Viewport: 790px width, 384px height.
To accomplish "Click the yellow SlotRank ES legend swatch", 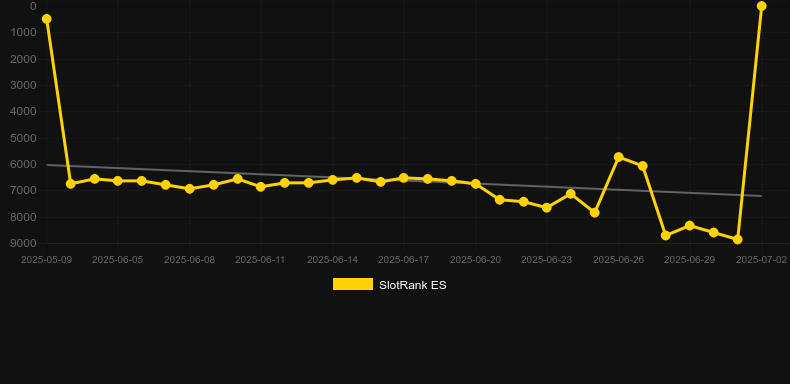I will (353, 284).
